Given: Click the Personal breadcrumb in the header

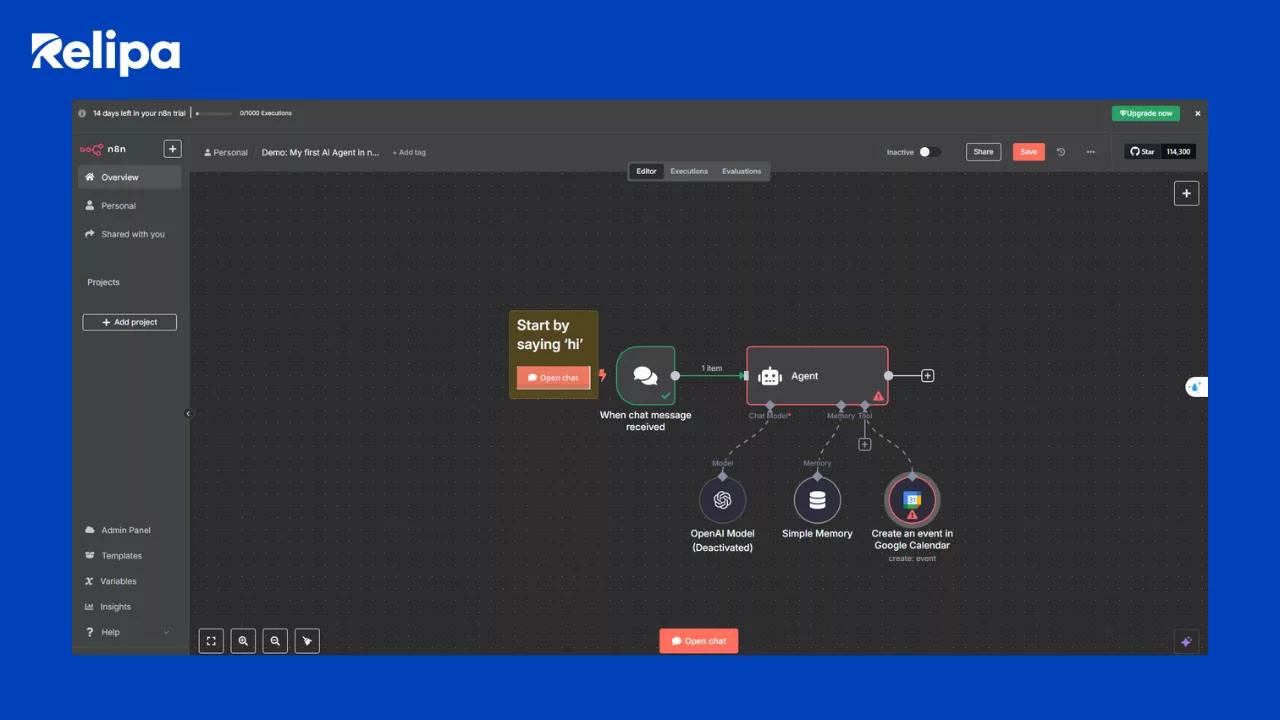Looking at the screenshot, I should click(226, 152).
